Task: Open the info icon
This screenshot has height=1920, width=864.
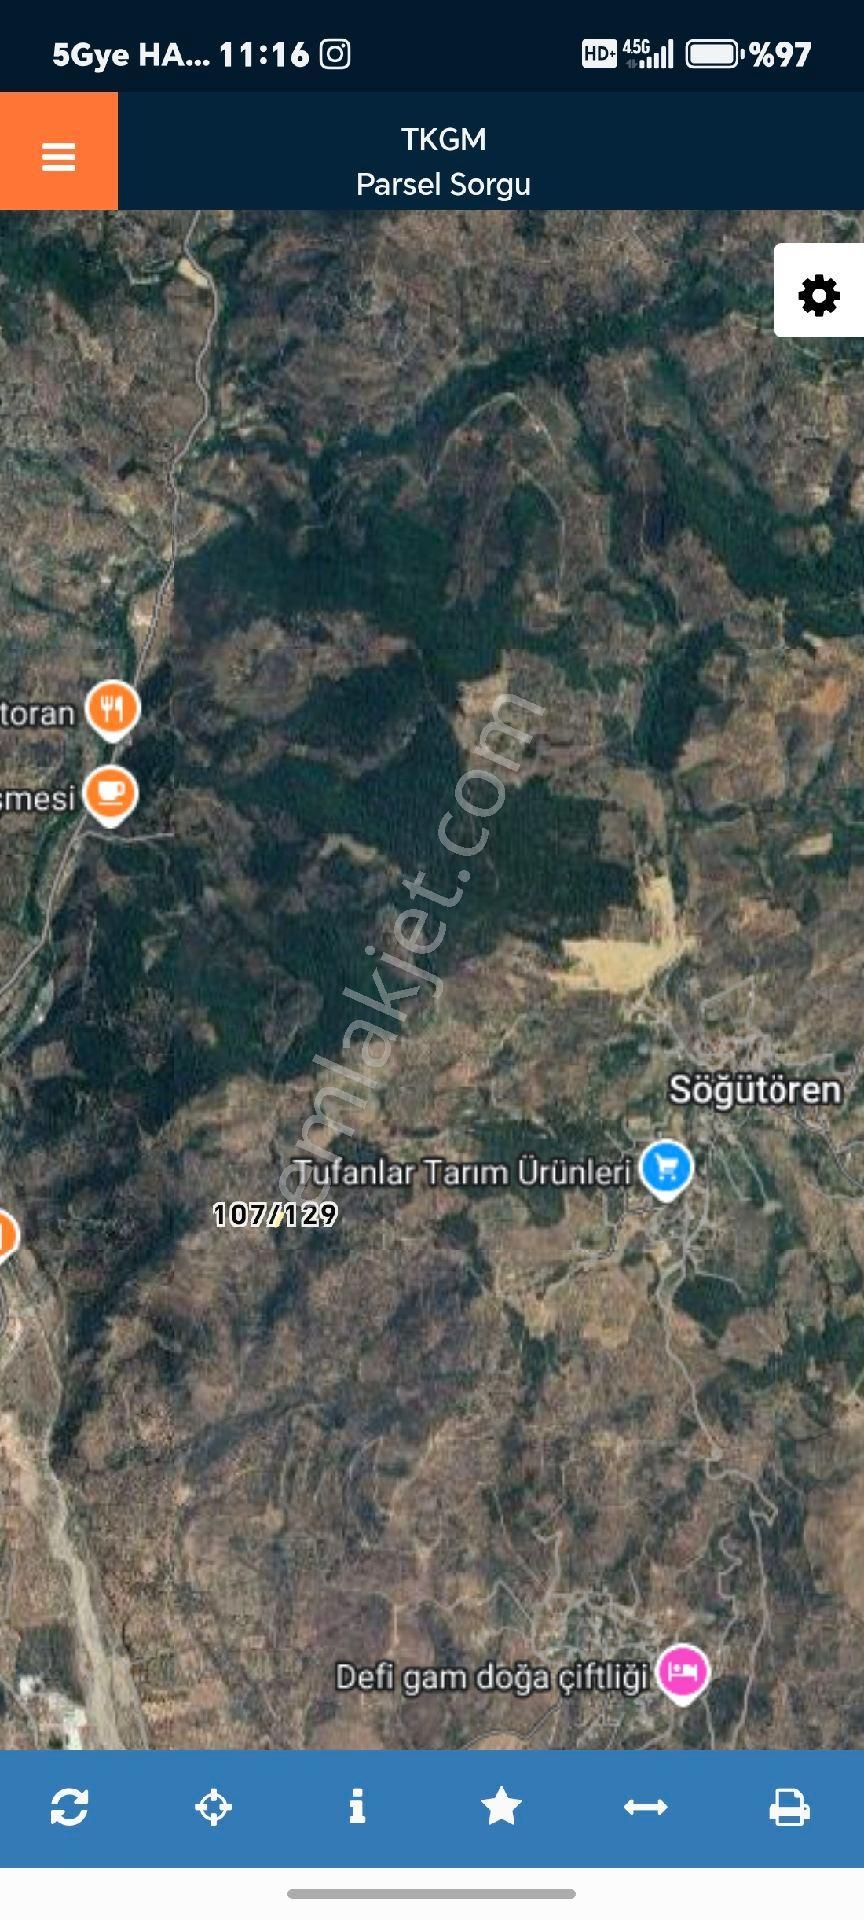Action: coord(357,1807)
